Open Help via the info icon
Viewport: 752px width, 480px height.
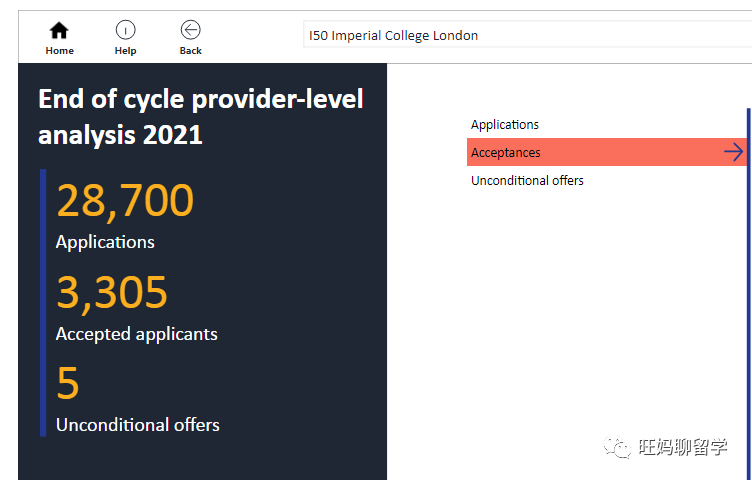125,31
